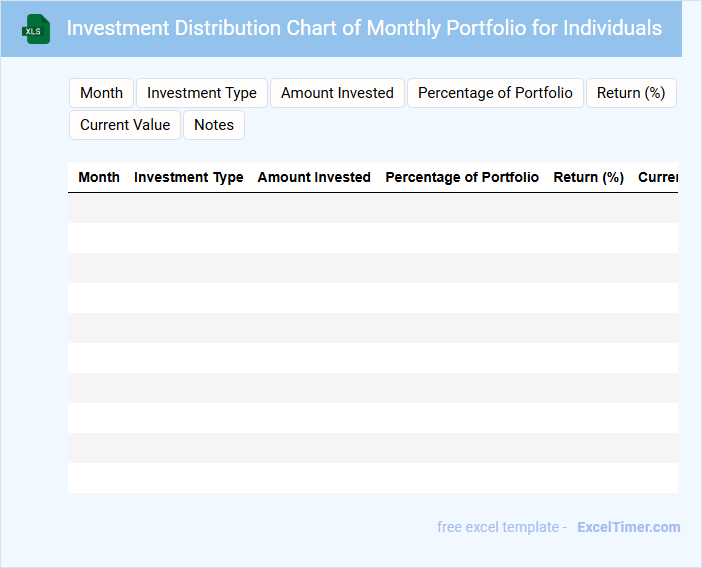Viewport: 702px width, 568px height.
Task: Click the last empty table row
Action: tap(373, 478)
